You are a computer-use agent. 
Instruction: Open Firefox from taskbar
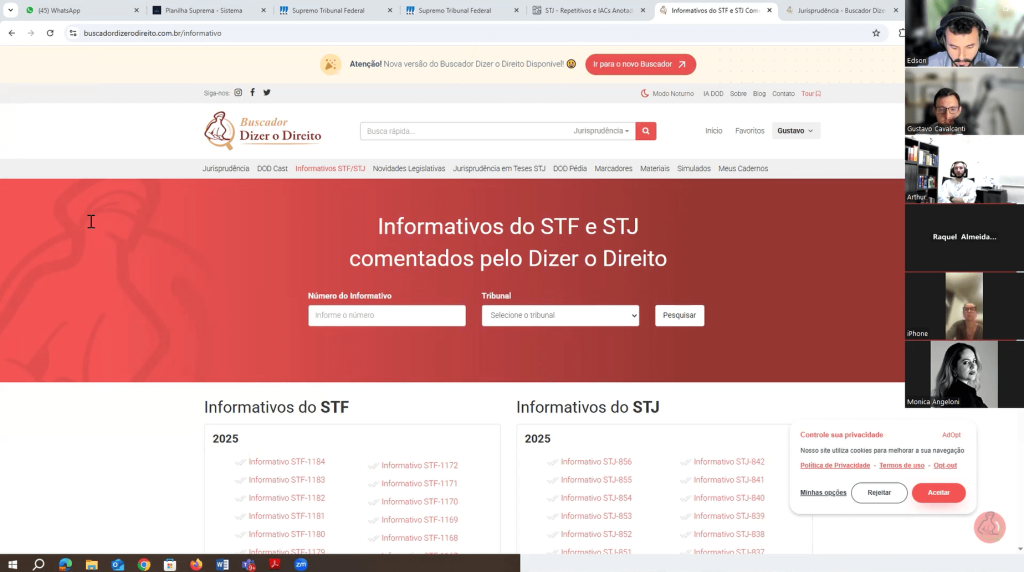196,564
